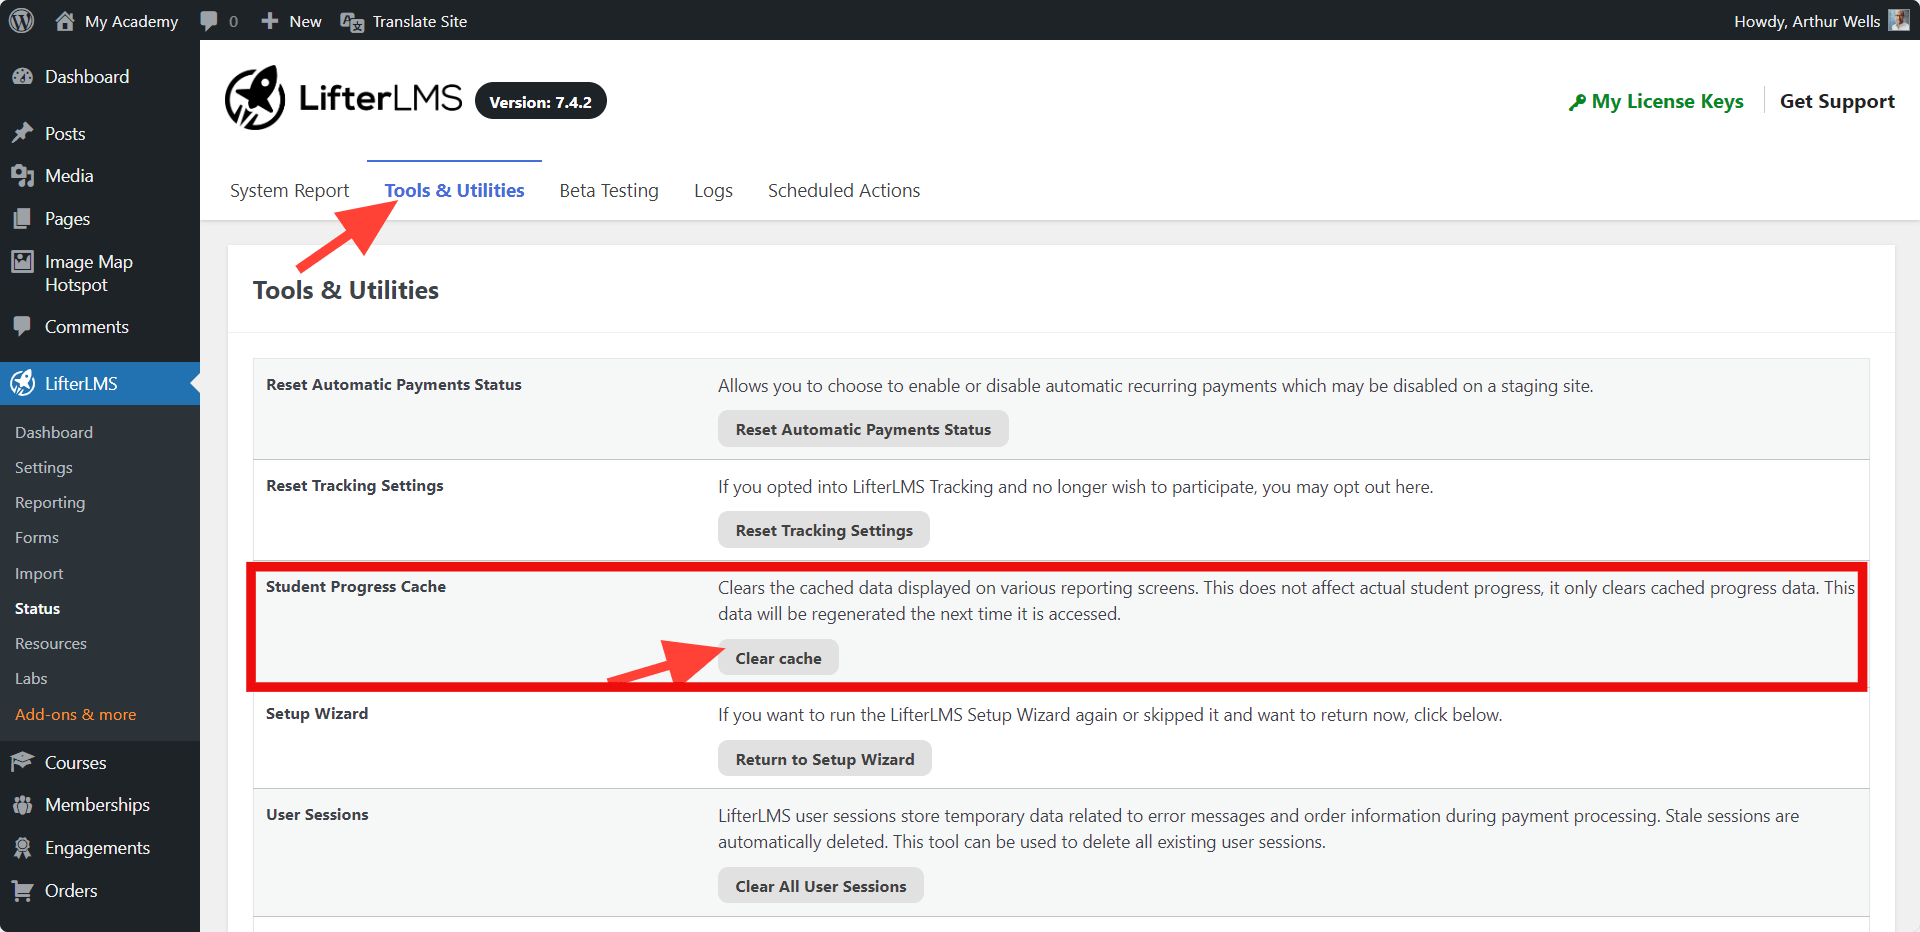Open Posts in the sidebar

pyautogui.click(x=65, y=133)
